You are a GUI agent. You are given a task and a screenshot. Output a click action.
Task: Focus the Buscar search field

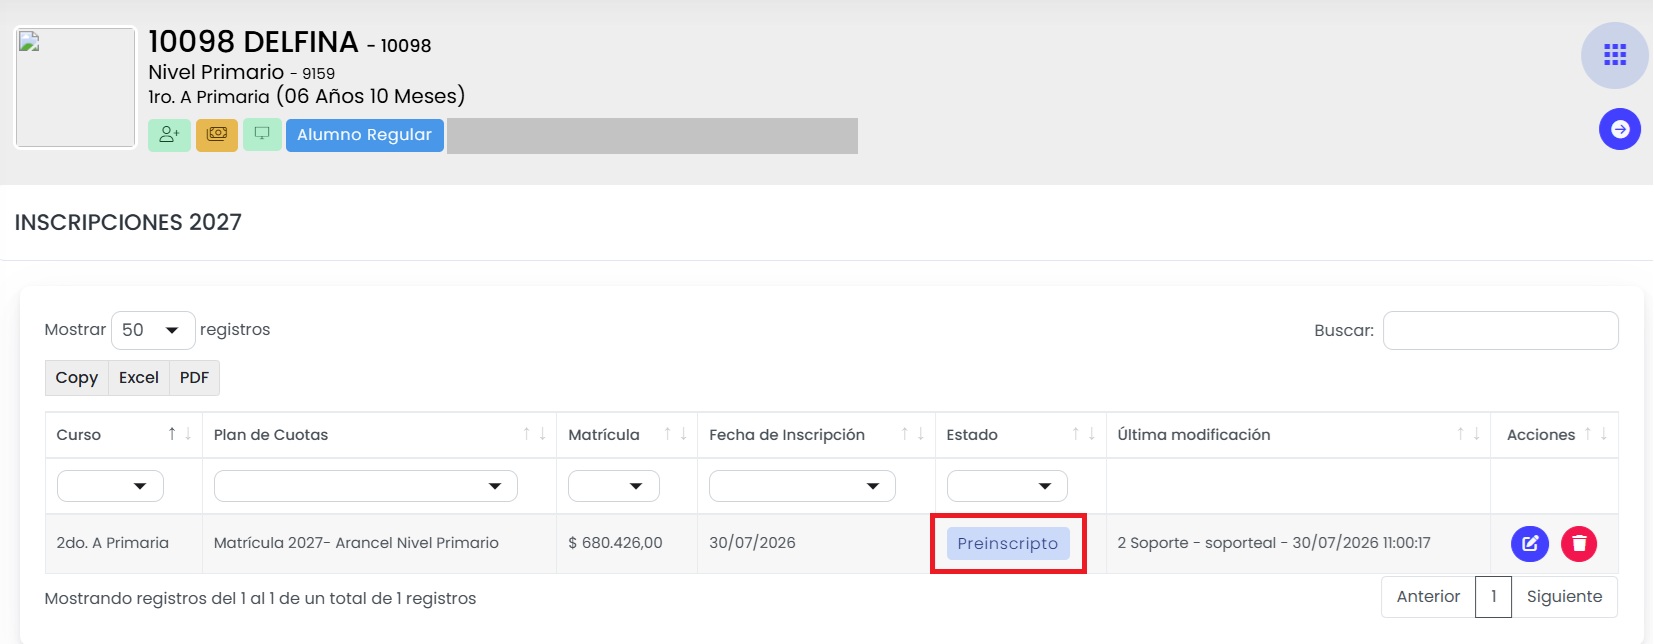pyautogui.click(x=1500, y=331)
